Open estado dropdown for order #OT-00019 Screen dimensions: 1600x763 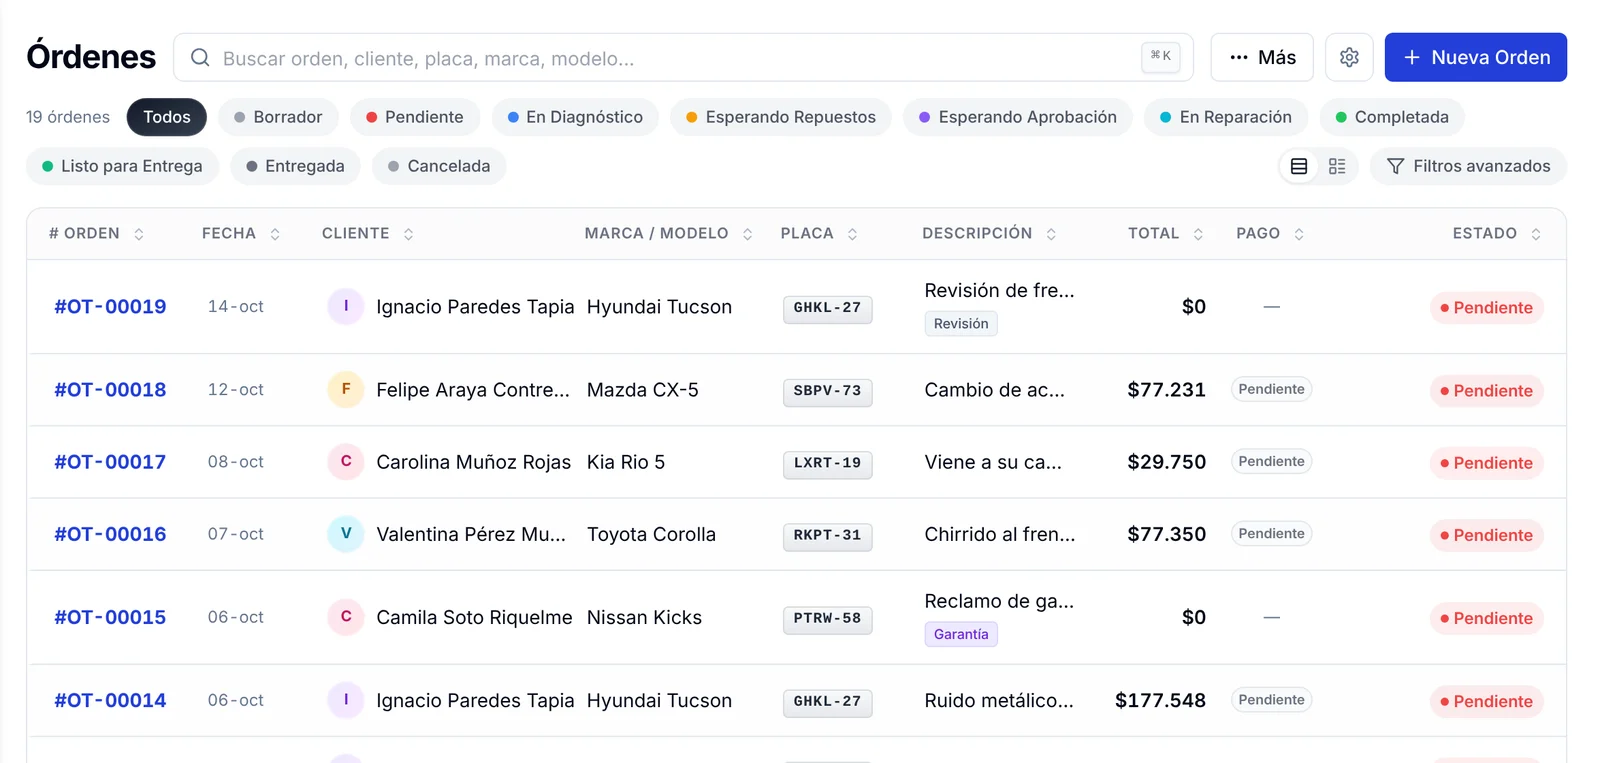(x=1487, y=308)
